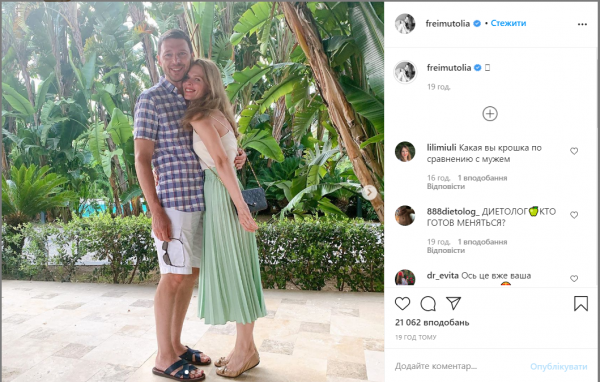
Task: Follow freimutolia via Стежити link
Action: tap(508, 23)
